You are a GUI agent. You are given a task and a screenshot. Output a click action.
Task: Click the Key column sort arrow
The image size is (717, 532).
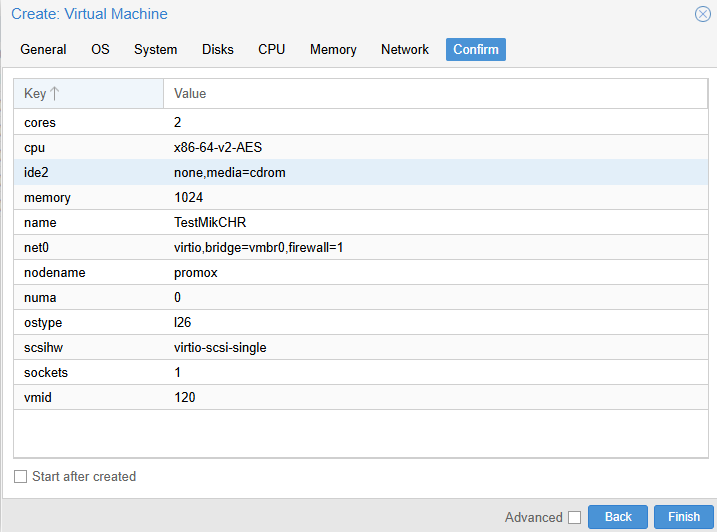[x=54, y=93]
